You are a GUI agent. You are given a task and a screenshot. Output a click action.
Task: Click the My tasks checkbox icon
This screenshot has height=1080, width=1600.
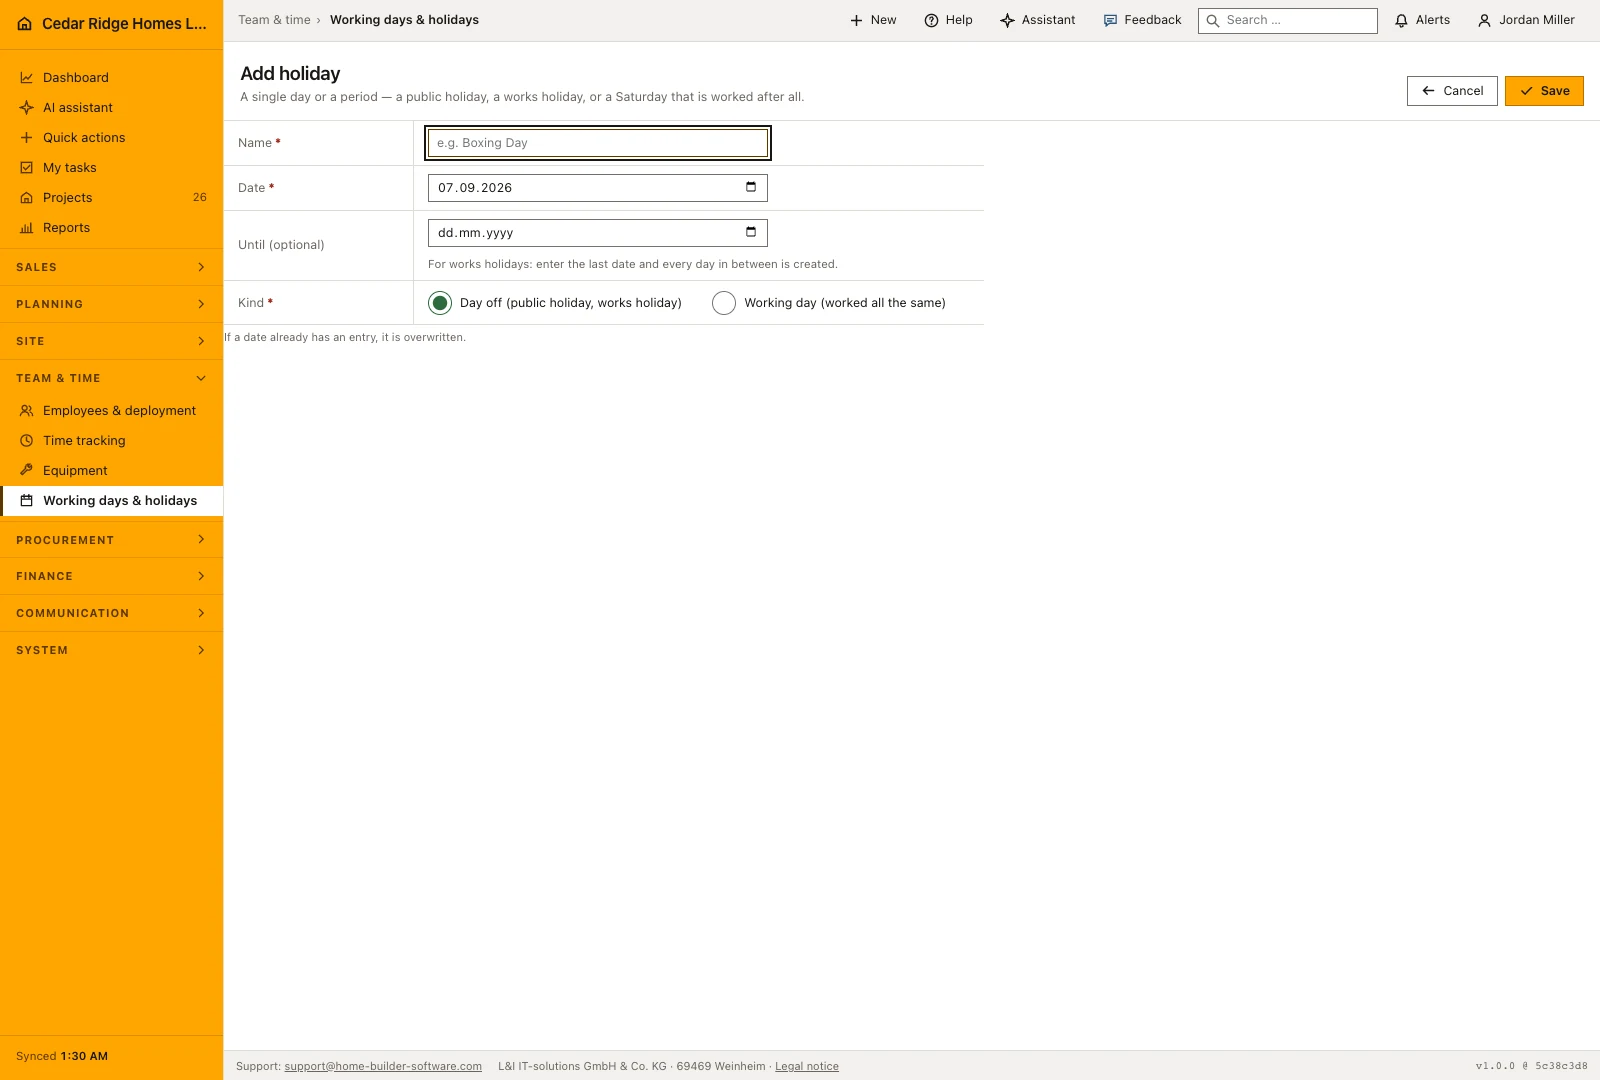[x=27, y=168]
